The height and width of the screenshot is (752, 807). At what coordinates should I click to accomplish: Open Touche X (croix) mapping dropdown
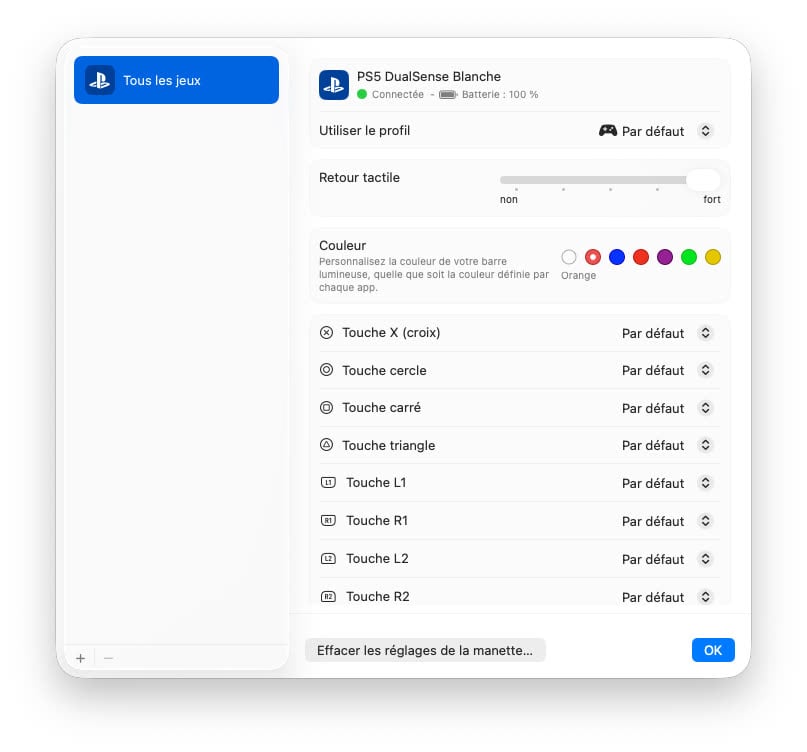(x=706, y=333)
